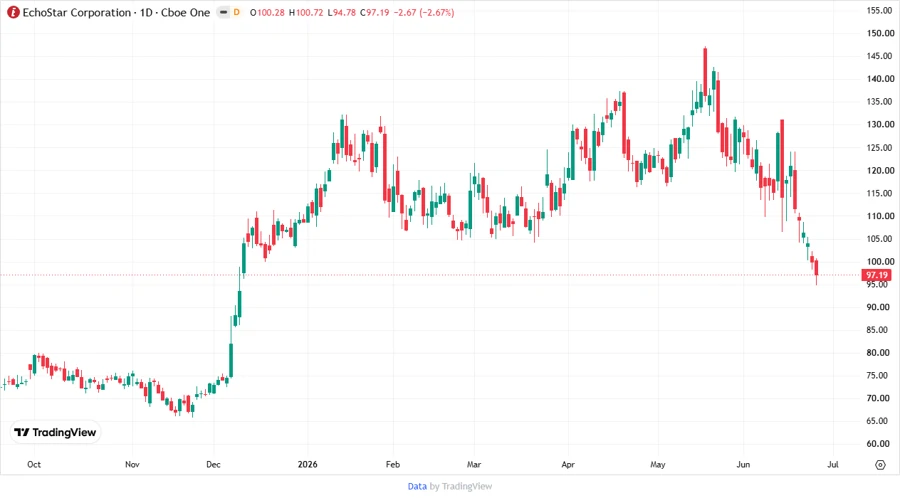The width and height of the screenshot is (900, 498).
Task: Click the low value L94.78
Action: pyautogui.click(x=342, y=13)
